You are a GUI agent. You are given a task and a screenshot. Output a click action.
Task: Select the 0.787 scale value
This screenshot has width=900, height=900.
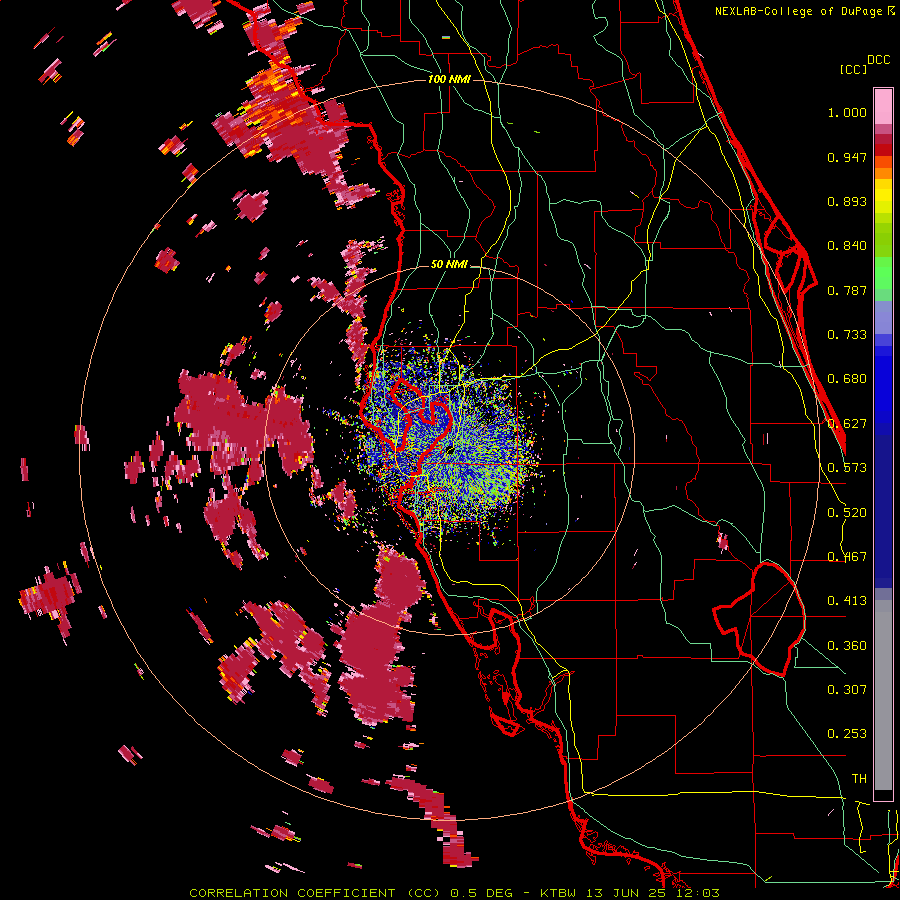[x=847, y=290]
